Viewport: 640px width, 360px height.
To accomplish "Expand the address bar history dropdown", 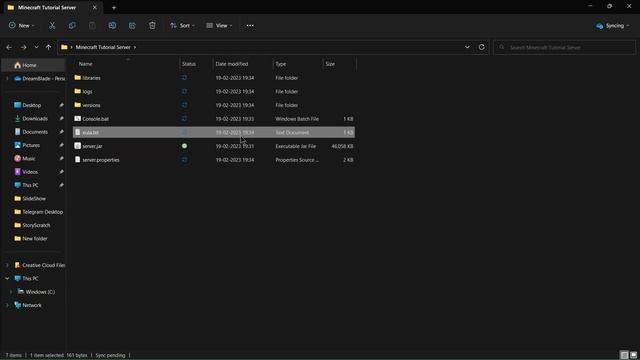I will click(467, 47).
